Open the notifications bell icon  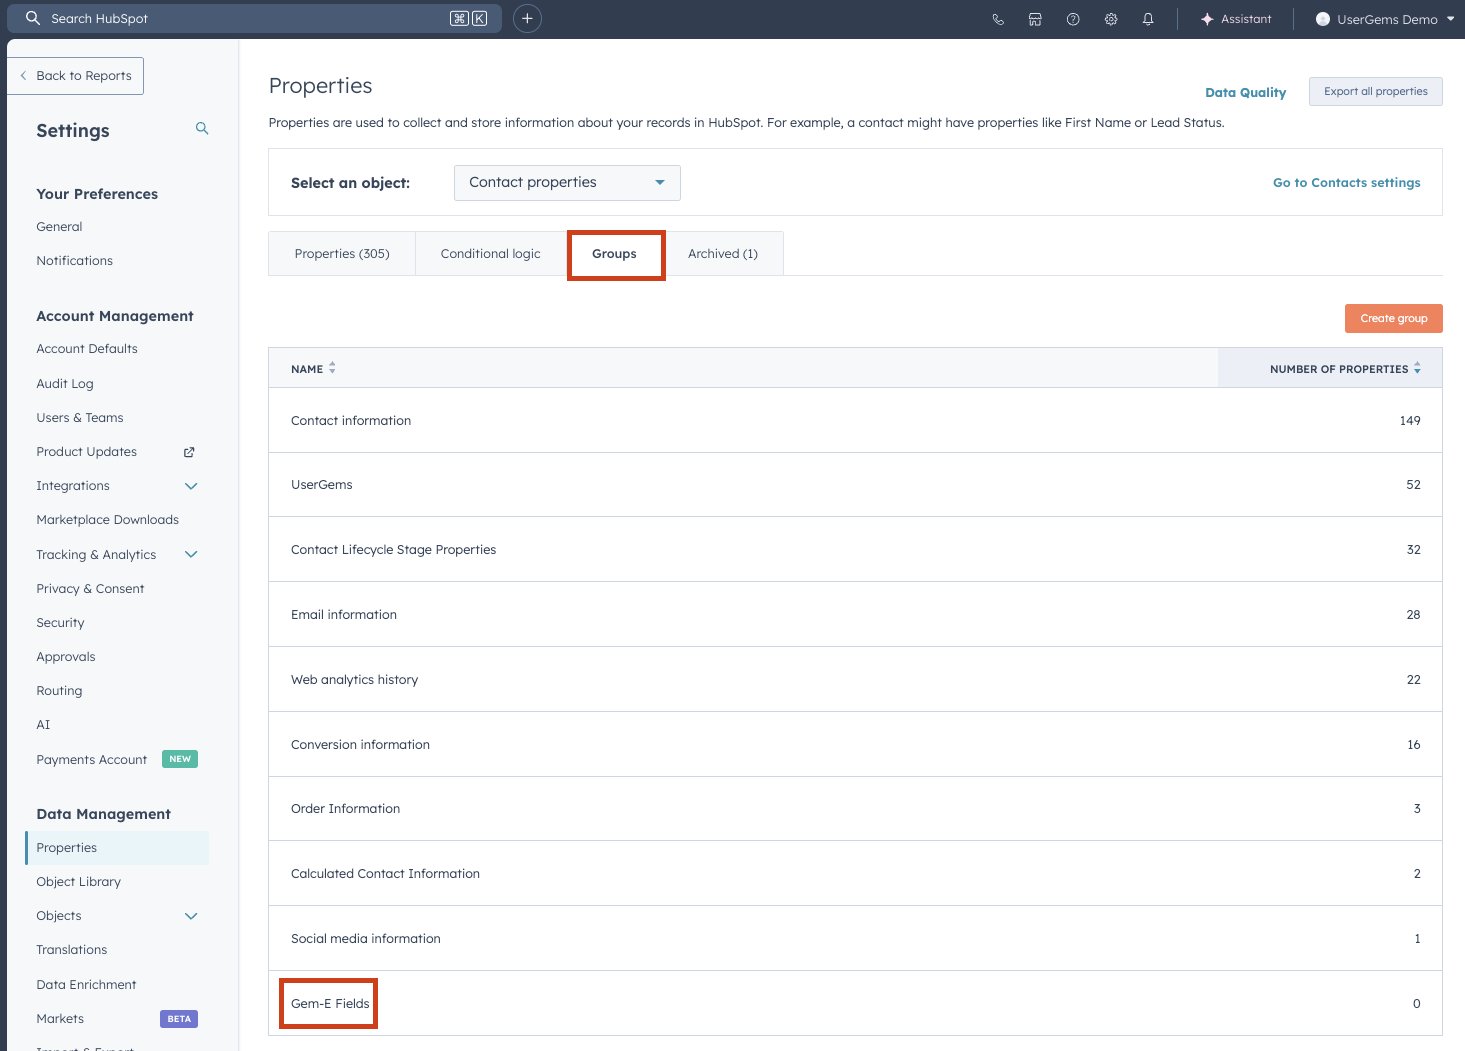click(1148, 19)
